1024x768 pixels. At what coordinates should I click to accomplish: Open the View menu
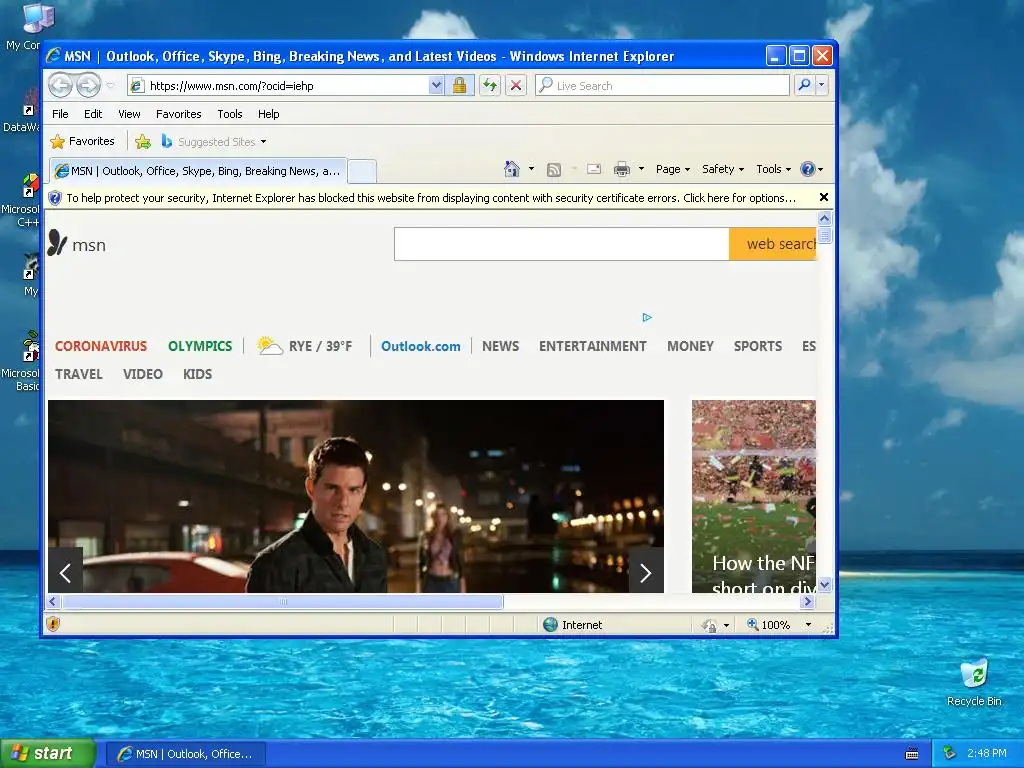click(x=129, y=114)
